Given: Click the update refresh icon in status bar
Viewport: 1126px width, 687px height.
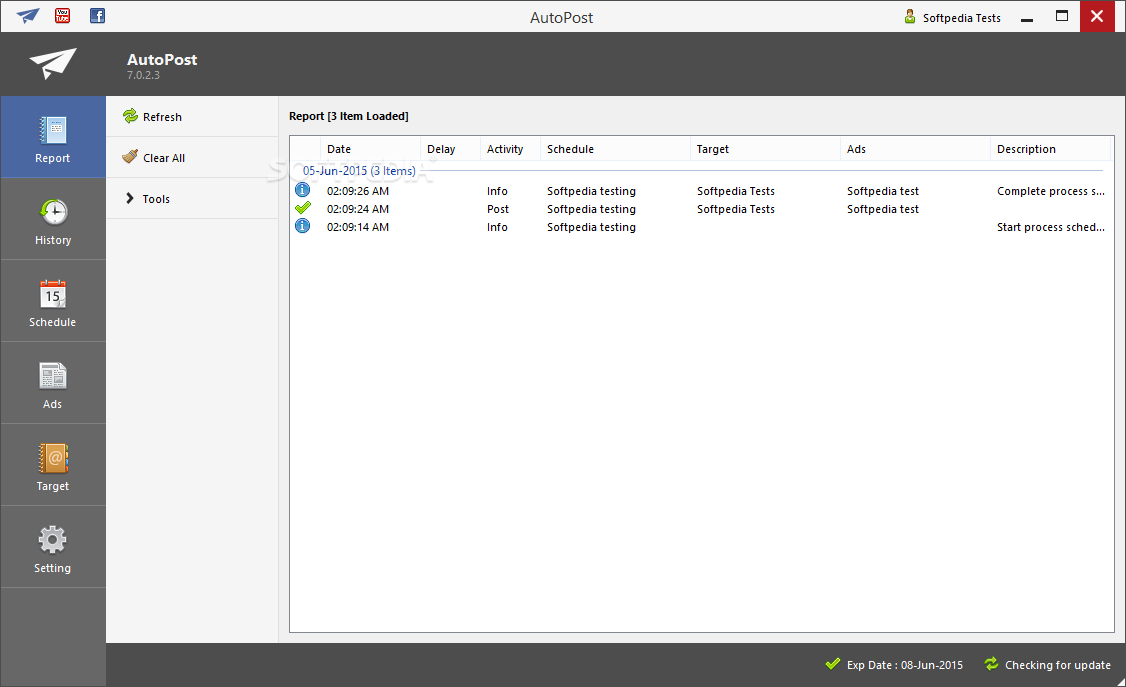Looking at the screenshot, I should (992, 664).
